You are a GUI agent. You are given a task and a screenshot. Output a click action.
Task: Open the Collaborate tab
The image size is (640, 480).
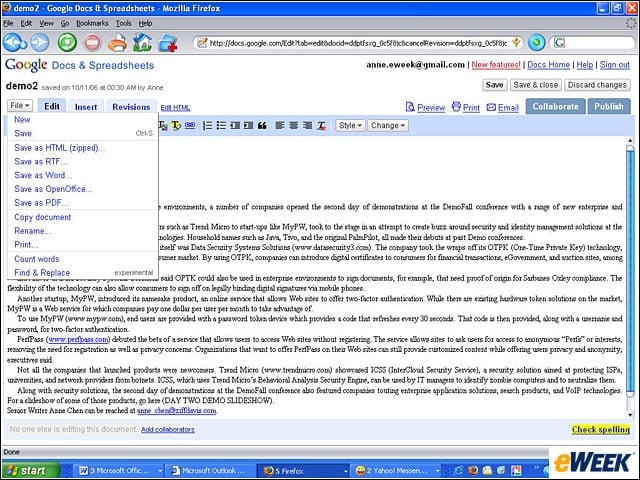tap(555, 107)
